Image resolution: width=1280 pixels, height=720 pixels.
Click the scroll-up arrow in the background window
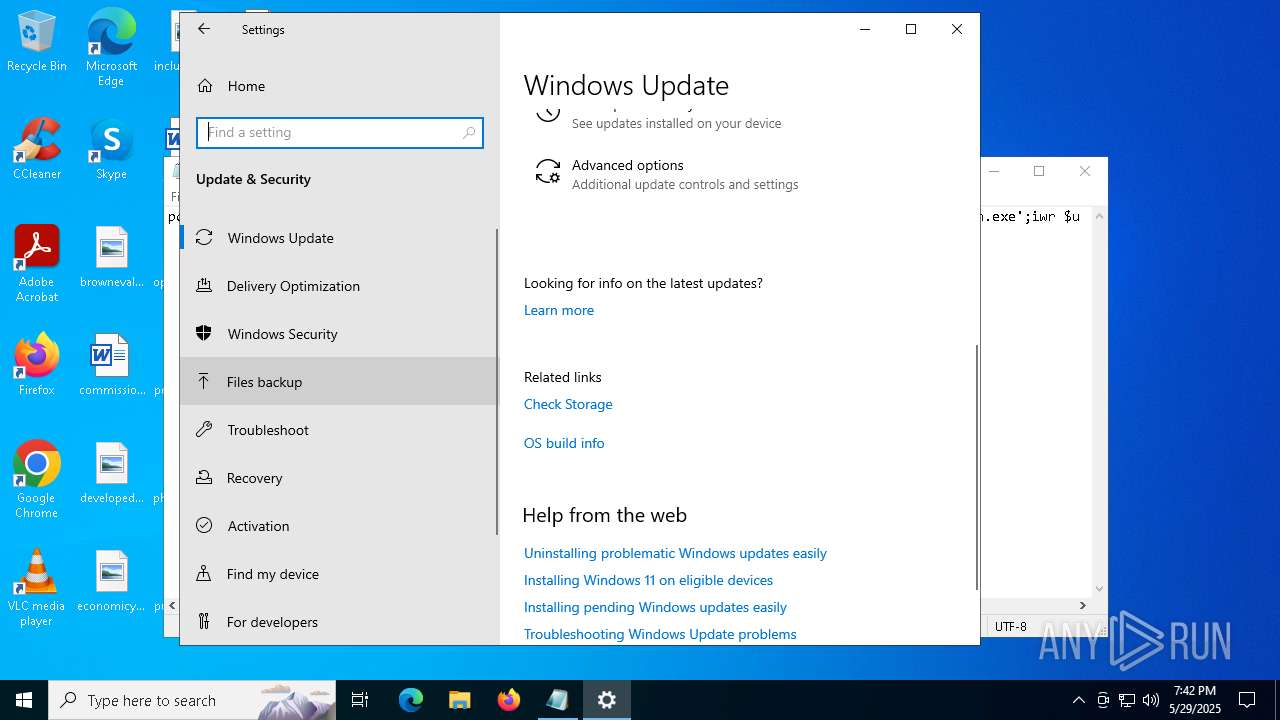click(1100, 215)
